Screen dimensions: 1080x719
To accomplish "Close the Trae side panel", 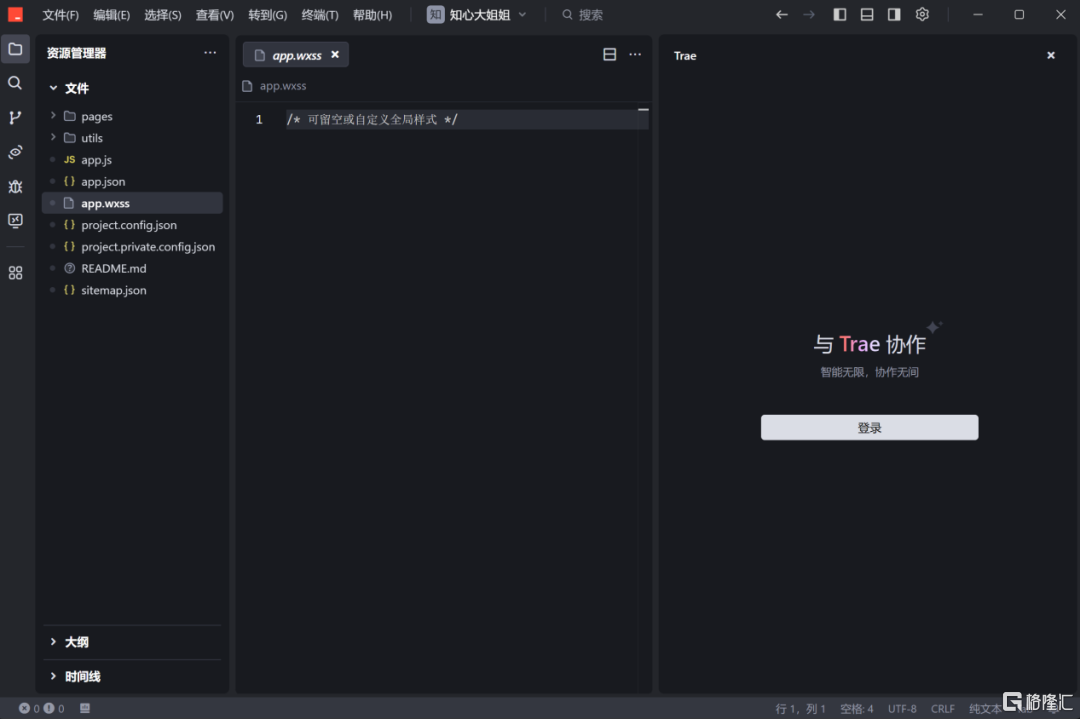I will [x=1051, y=55].
